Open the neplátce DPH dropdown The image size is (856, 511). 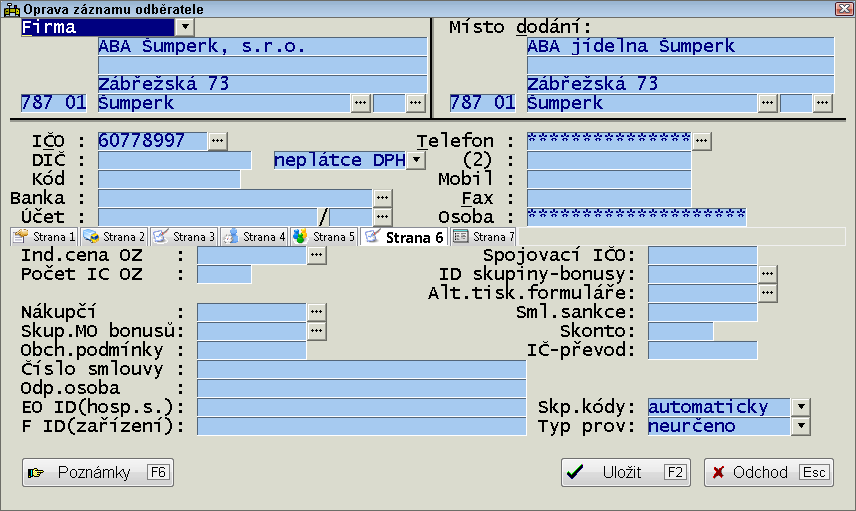(416, 160)
